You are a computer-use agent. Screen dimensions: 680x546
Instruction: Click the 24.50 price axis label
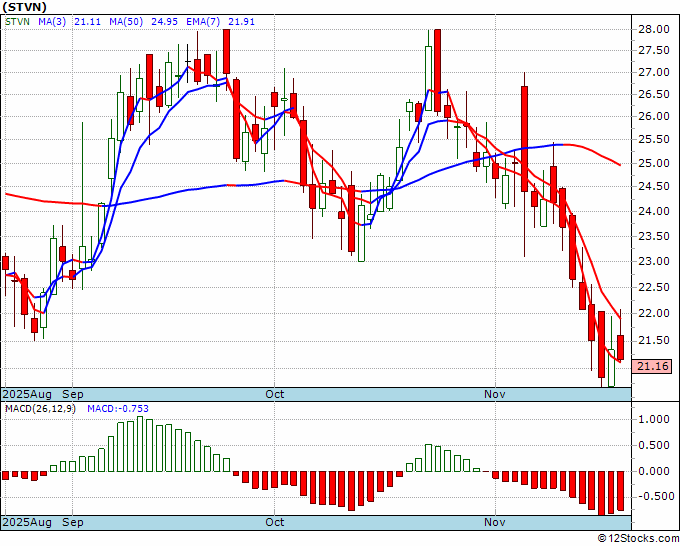click(x=654, y=187)
